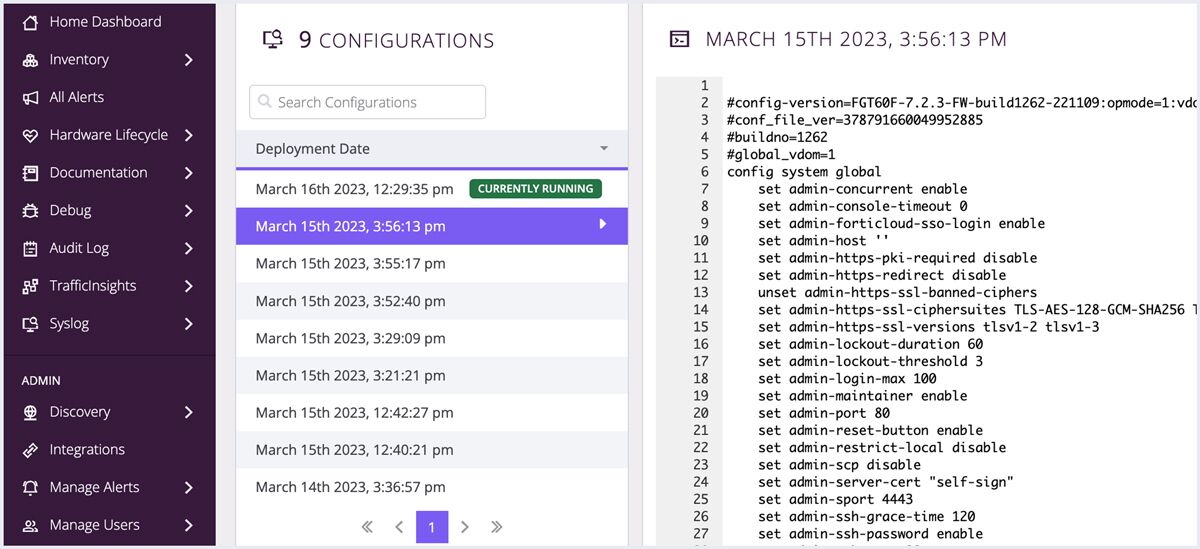The width and height of the screenshot is (1200, 549).
Task: Click the Syslog icon in sidebar
Action: pos(30,324)
